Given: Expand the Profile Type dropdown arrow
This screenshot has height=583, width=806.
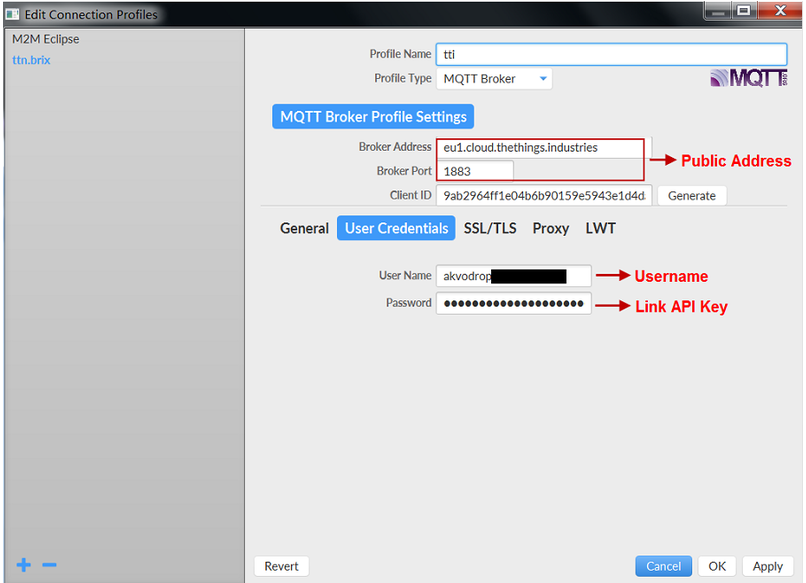Looking at the screenshot, I should [x=543, y=79].
